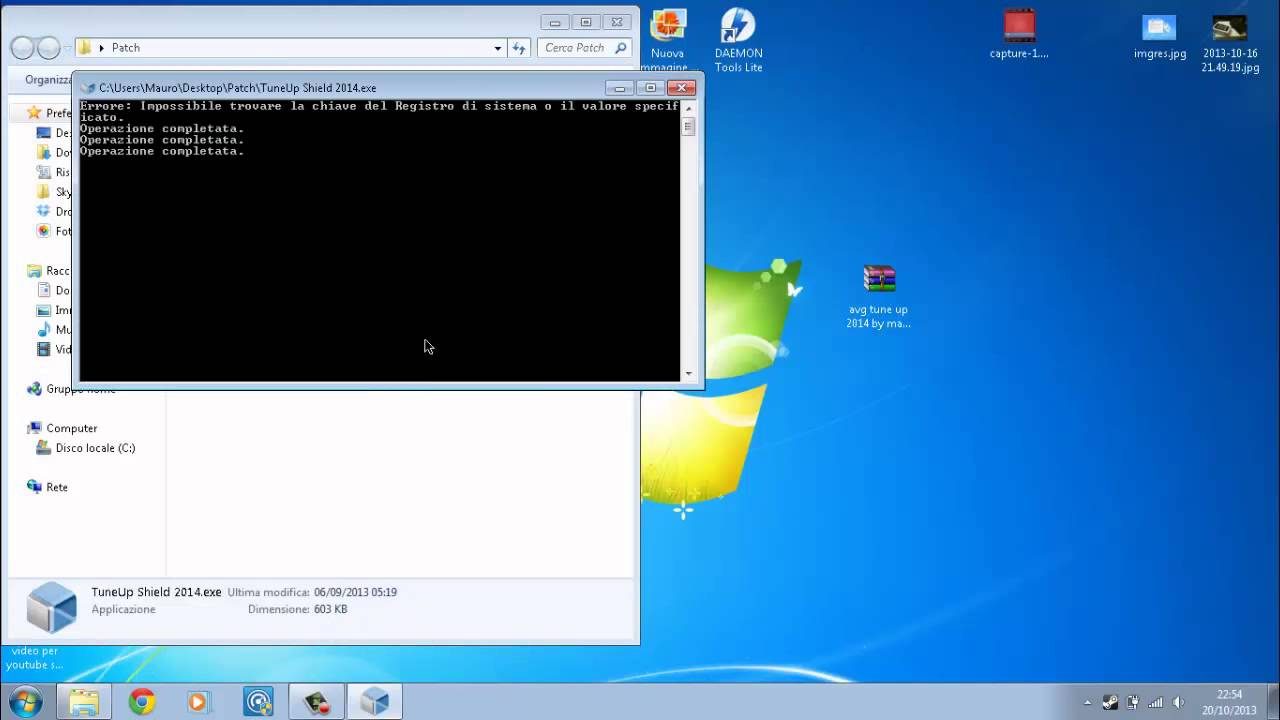Select the 06/09/2013 05:19 modified date
Screen dimensions: 1280x720
point(355,593)
